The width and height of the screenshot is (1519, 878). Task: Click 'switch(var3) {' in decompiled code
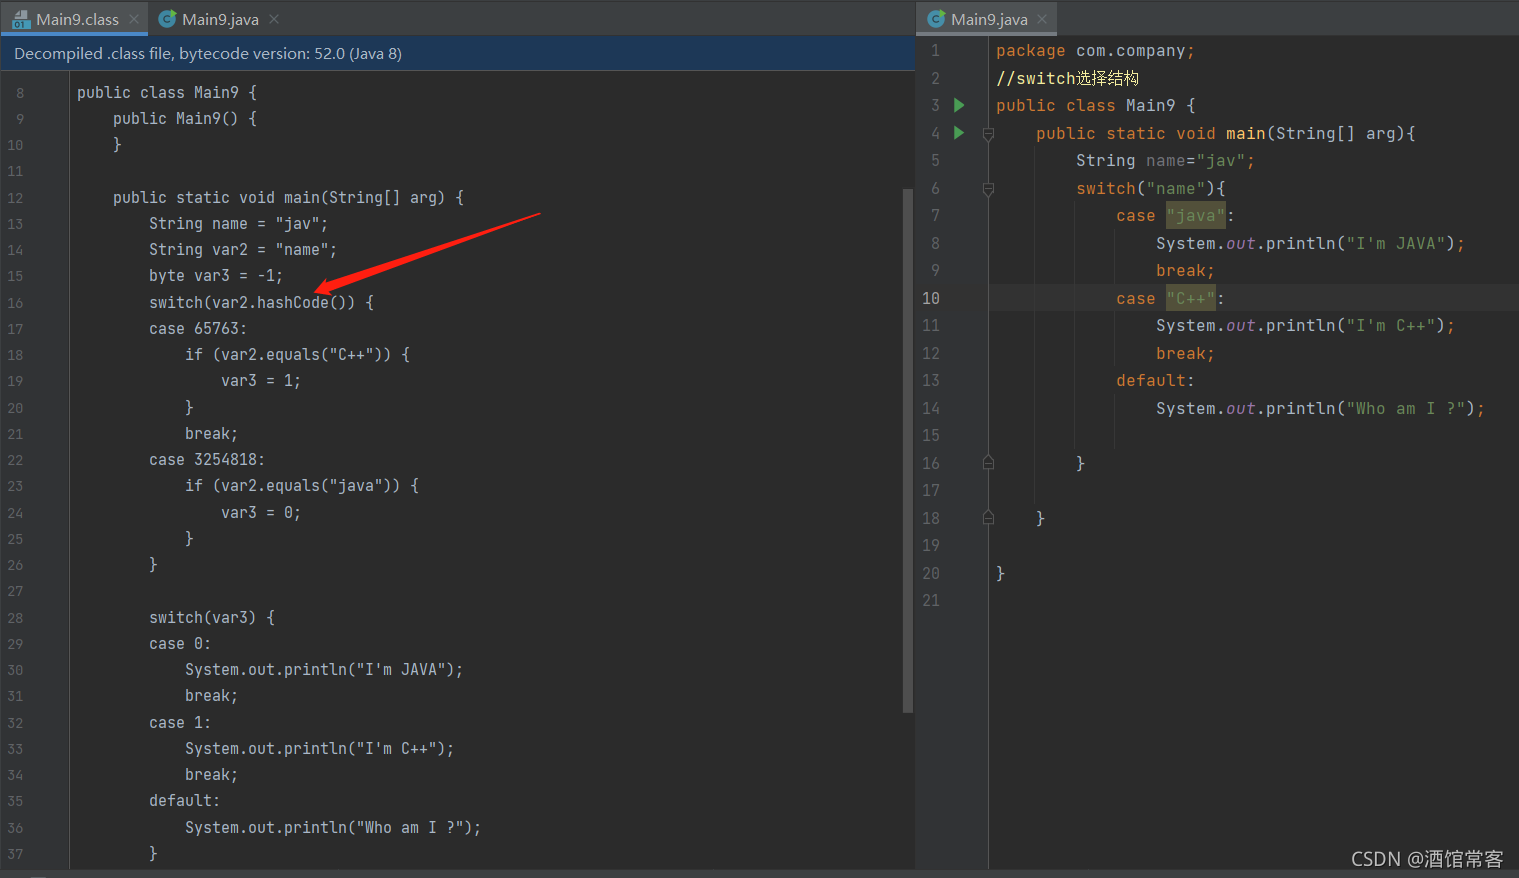coord(212,617)
